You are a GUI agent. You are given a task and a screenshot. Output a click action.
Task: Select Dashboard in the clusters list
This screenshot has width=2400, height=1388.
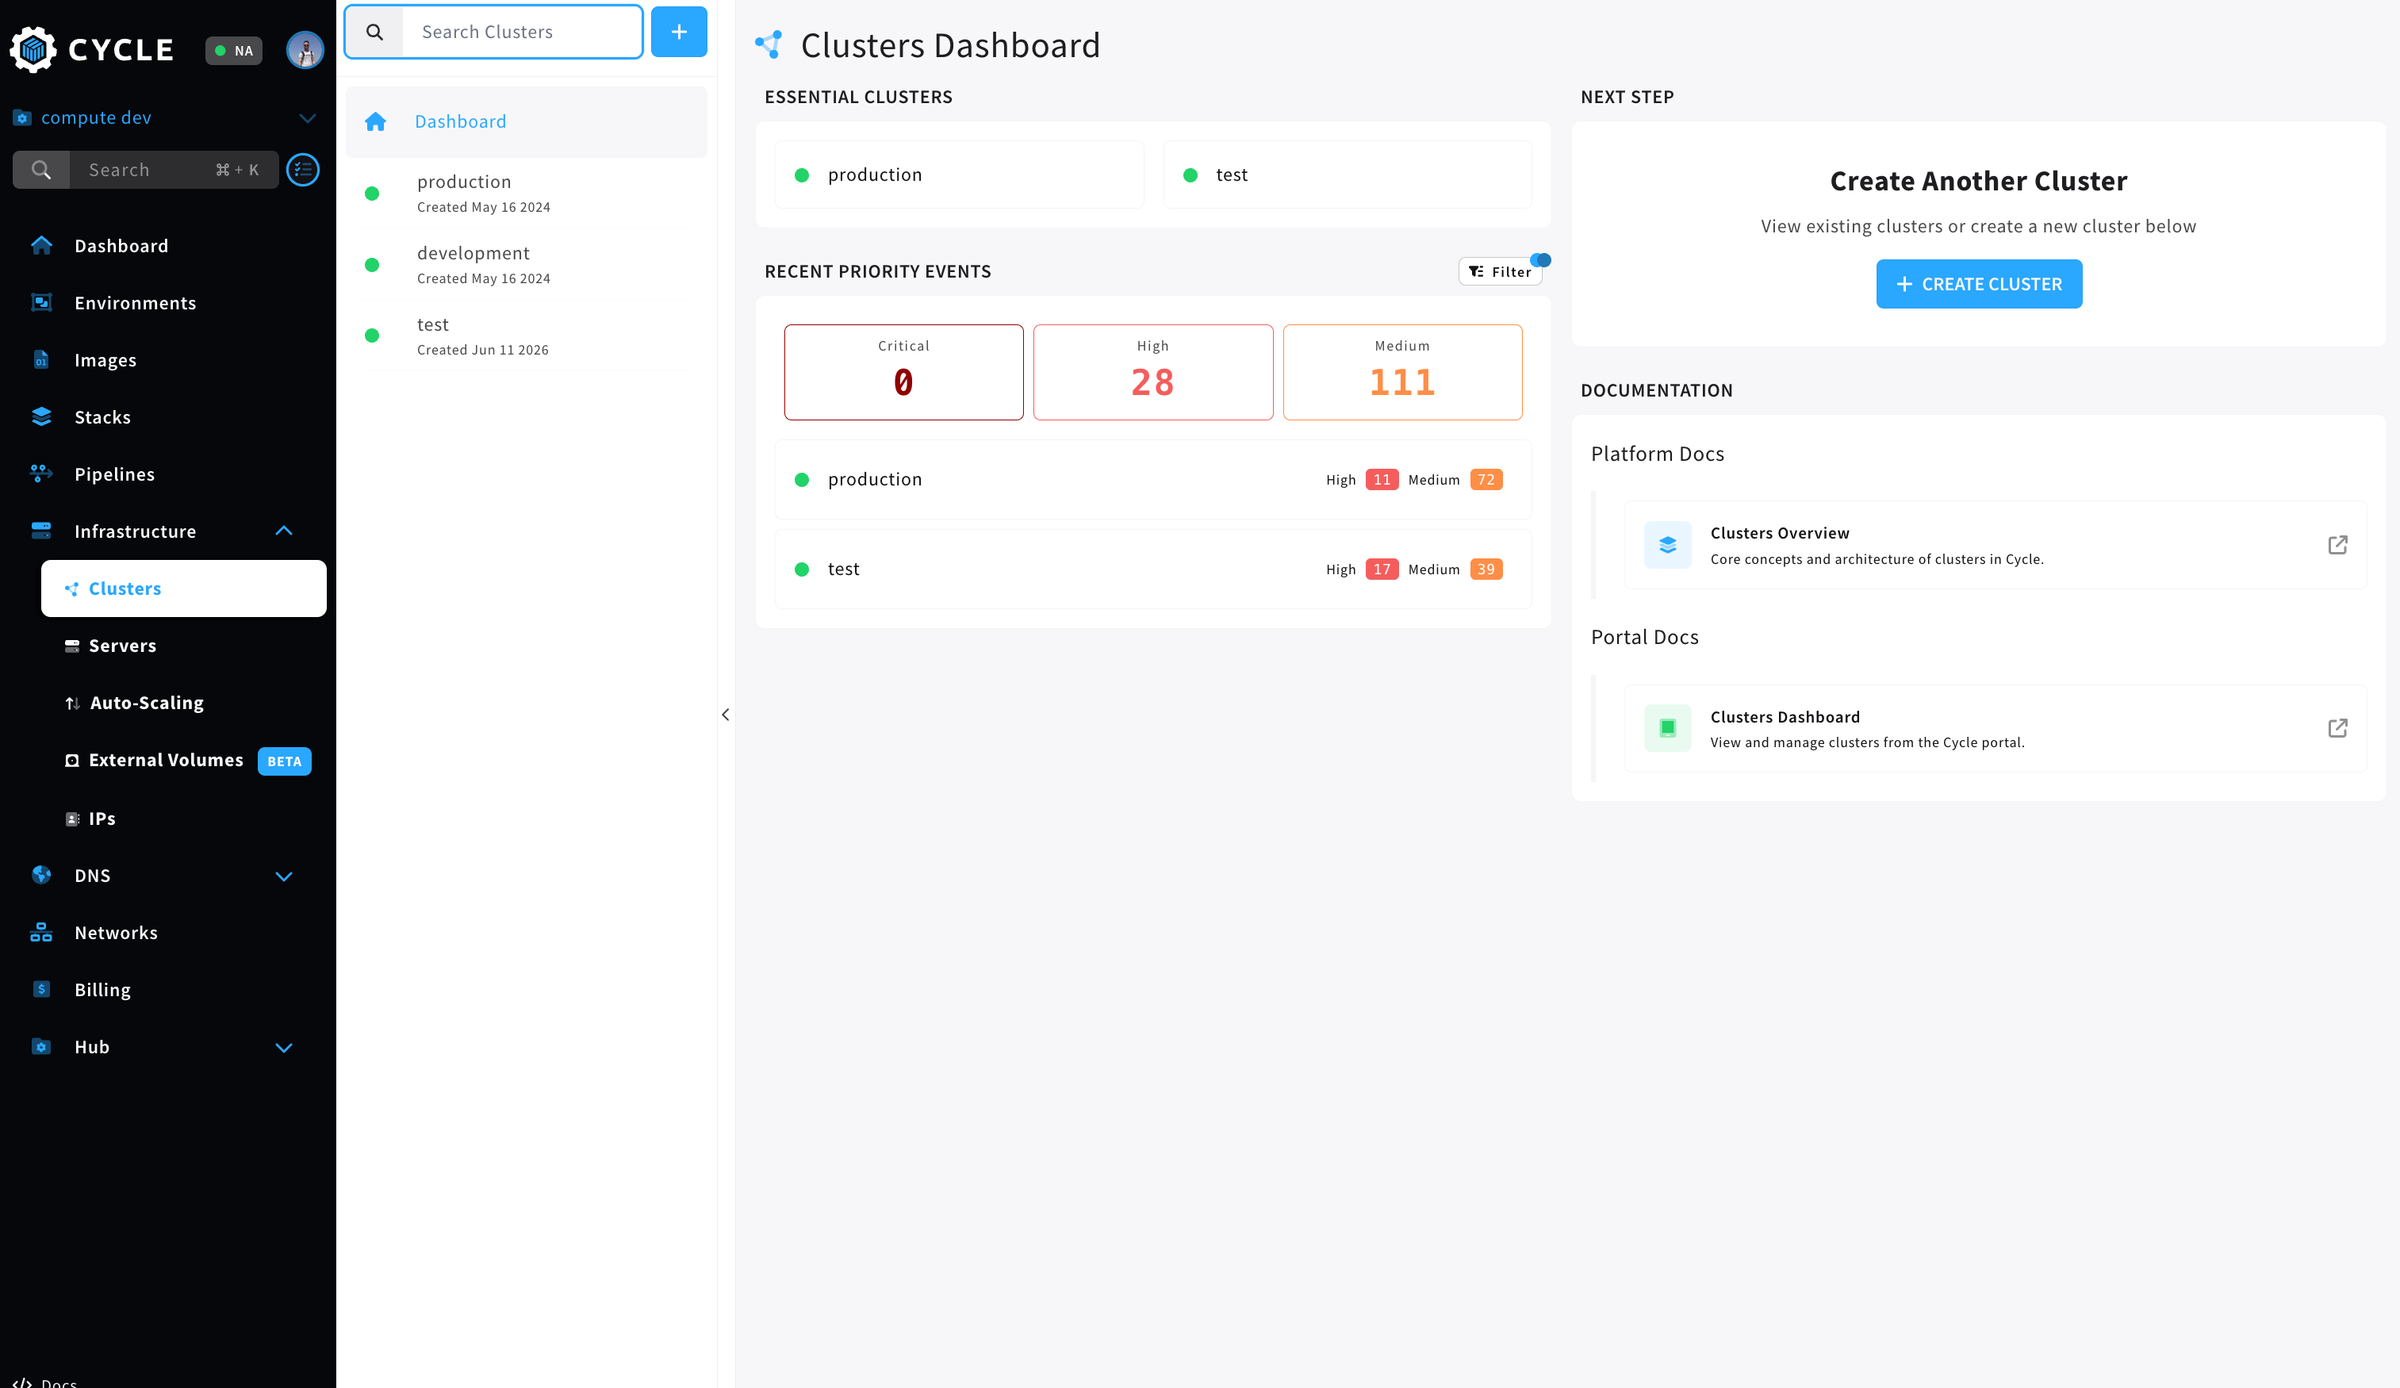(526, 122)
